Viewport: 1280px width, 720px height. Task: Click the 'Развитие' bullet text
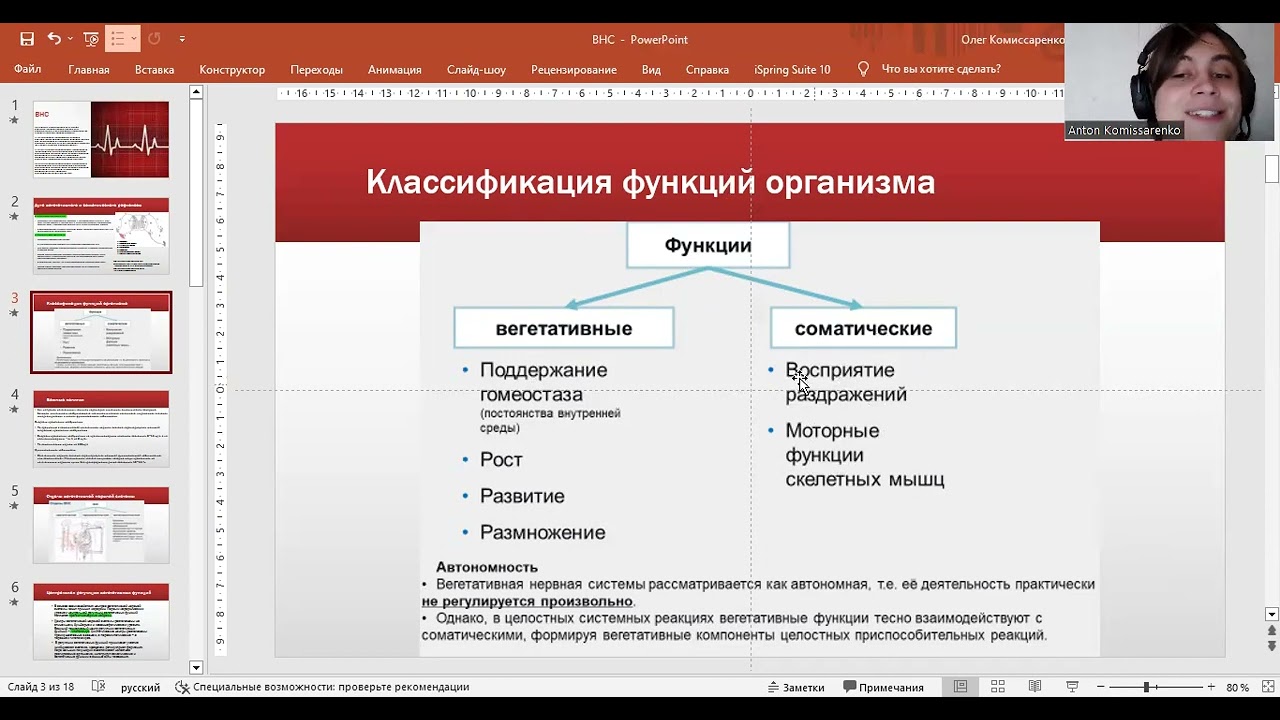[x=522, y=496]
